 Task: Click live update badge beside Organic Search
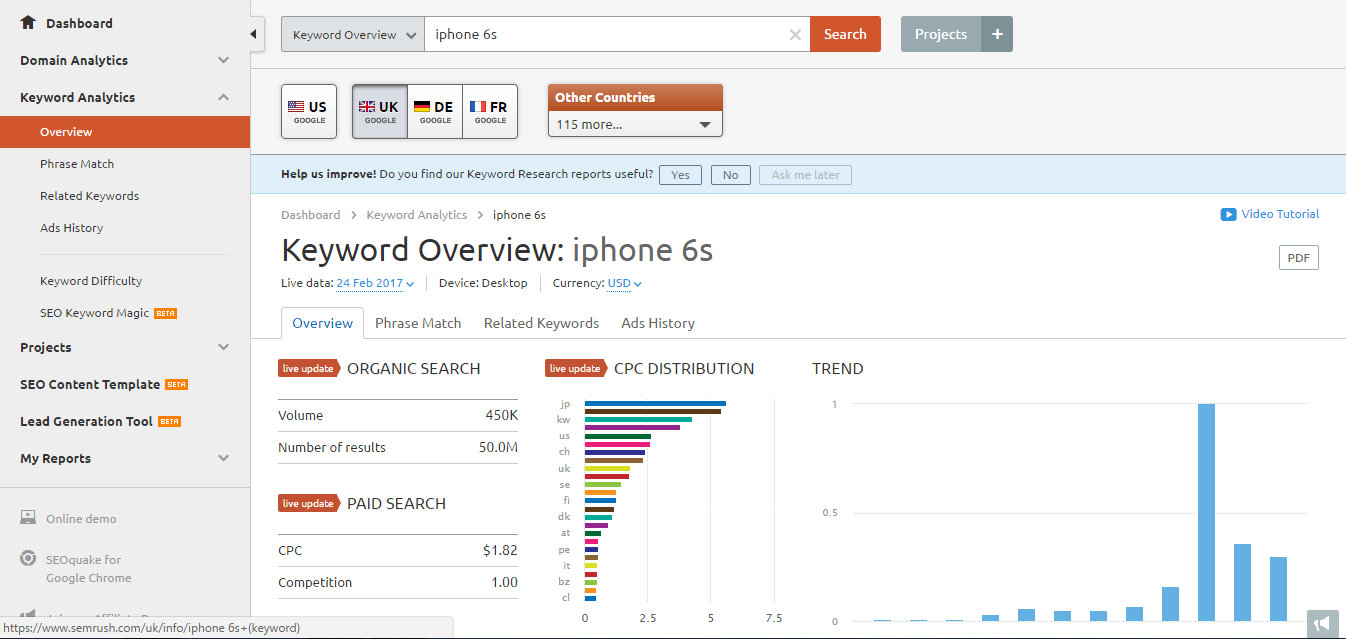pyautogui.click(x=309, y=369)
